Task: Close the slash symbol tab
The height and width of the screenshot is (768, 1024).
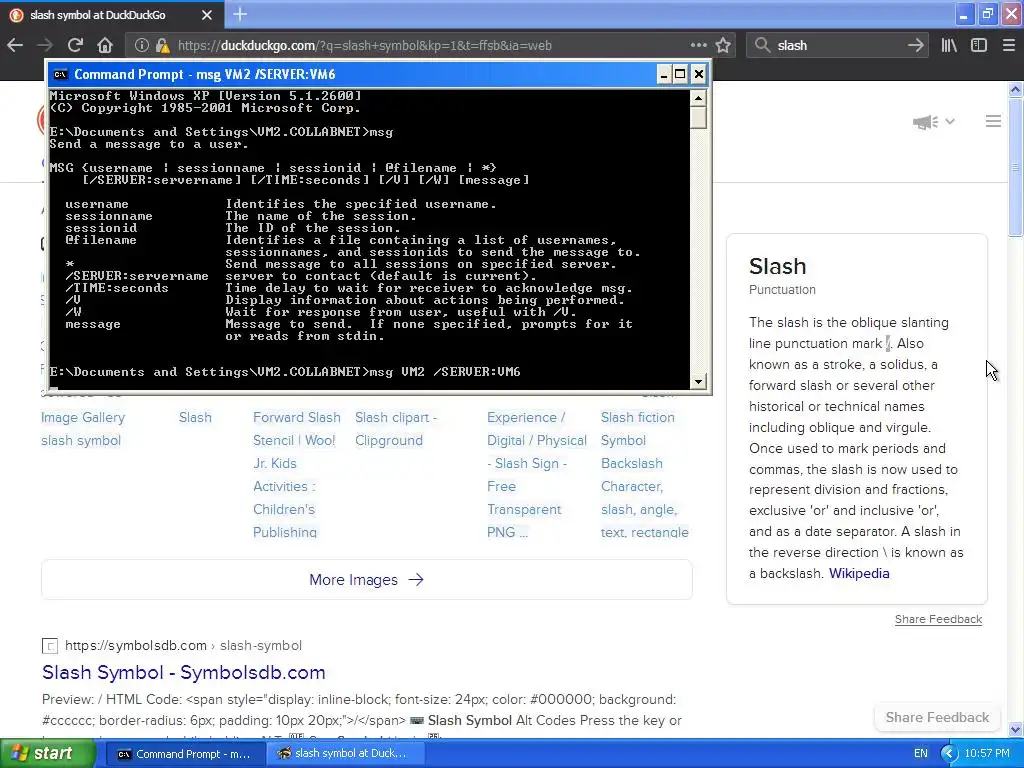Action: click(x=206, y=14)
